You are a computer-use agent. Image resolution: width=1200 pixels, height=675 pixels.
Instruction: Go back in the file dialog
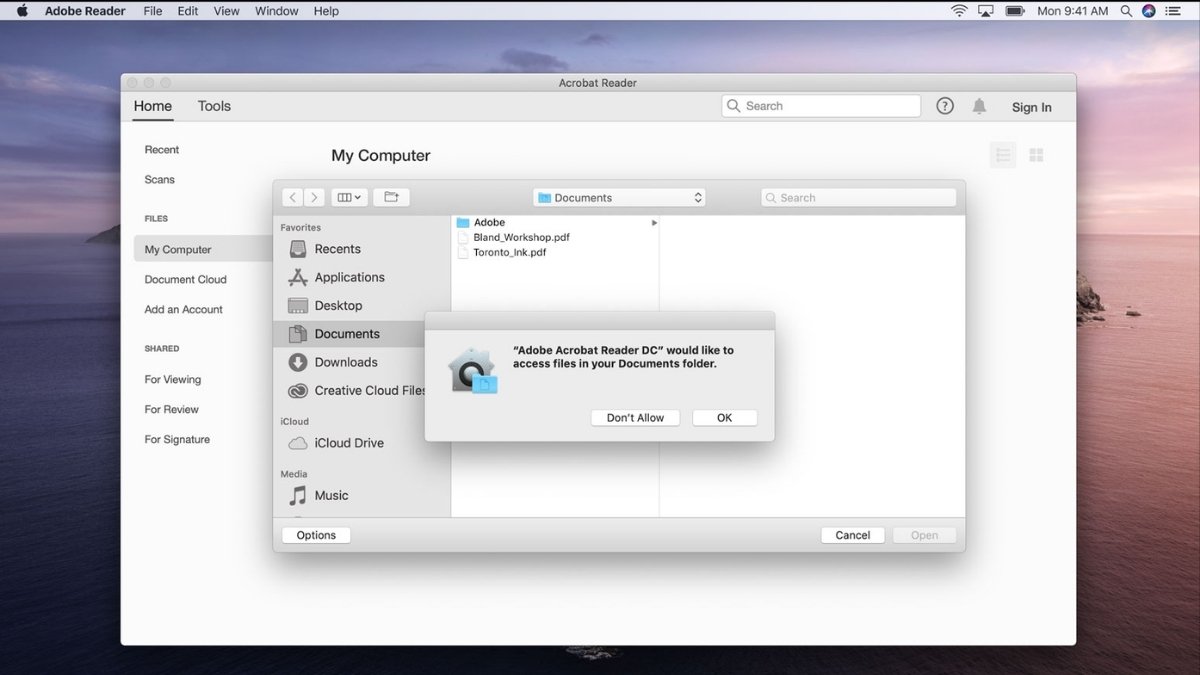pos(292,198)
